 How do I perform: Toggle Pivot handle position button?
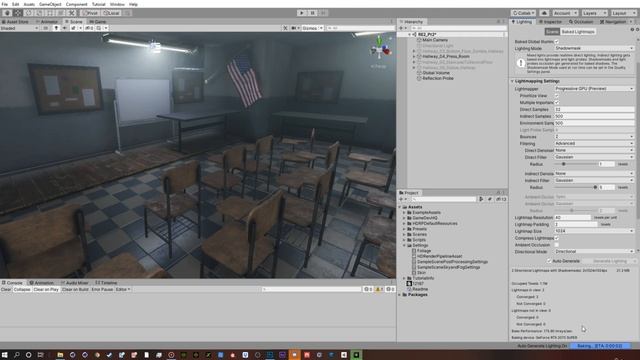coord(90,13)
